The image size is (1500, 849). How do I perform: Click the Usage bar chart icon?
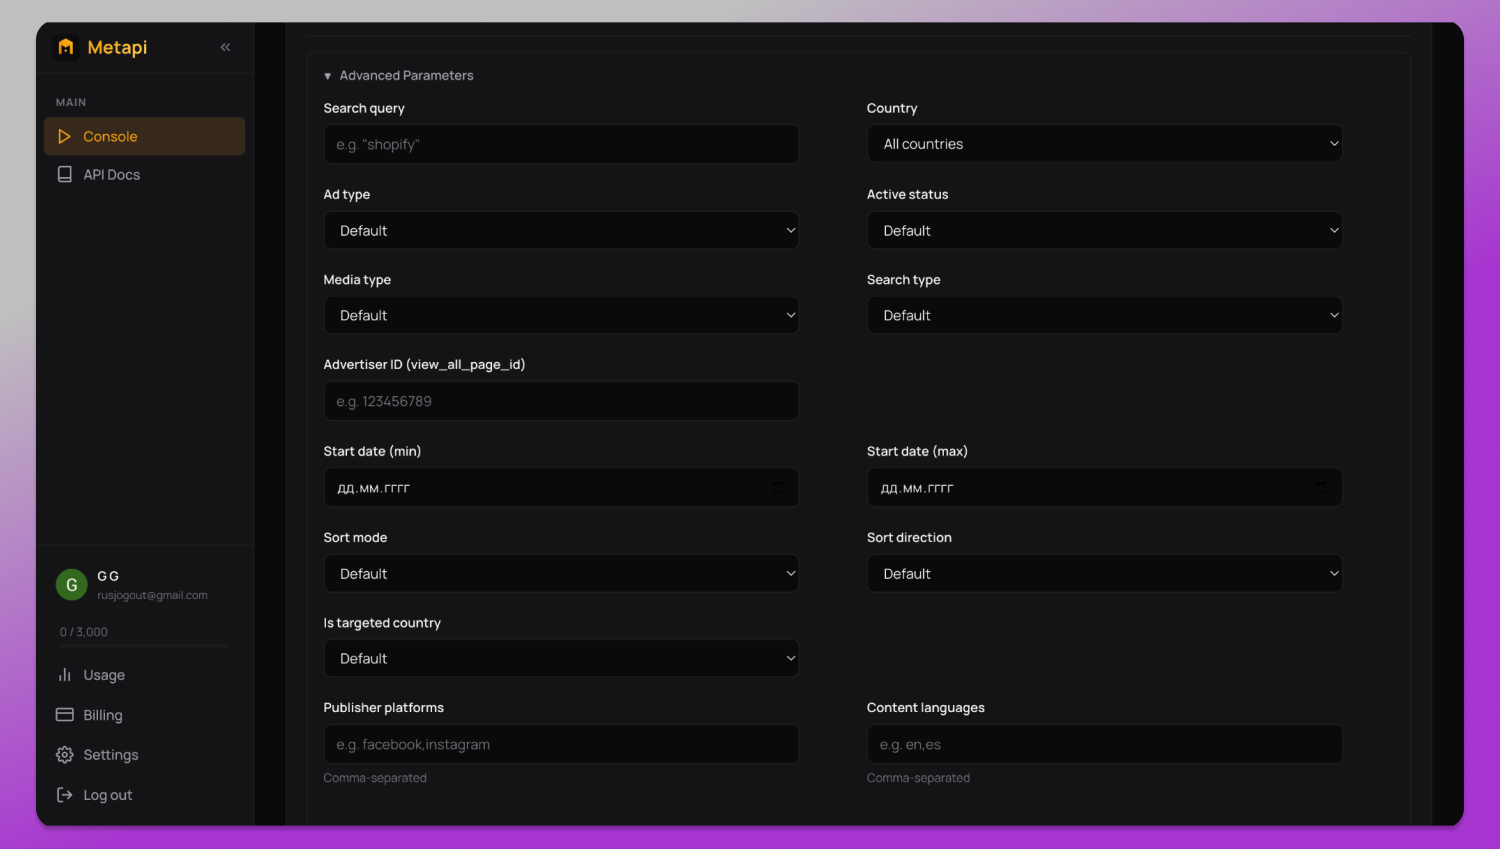65,675
